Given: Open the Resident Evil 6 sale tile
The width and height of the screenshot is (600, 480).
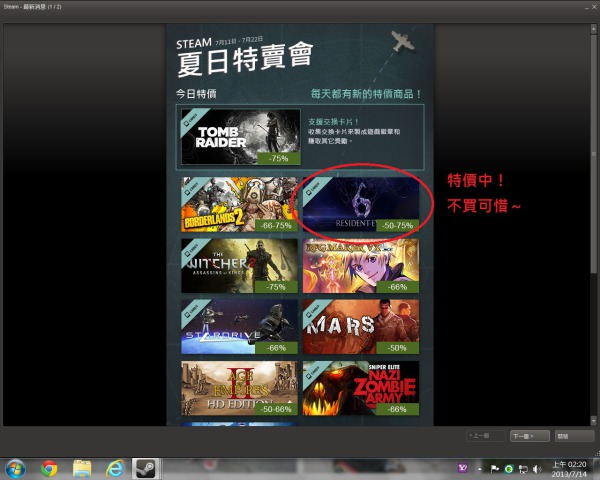Looking at the screenshot, I should [x=361, y=204].
